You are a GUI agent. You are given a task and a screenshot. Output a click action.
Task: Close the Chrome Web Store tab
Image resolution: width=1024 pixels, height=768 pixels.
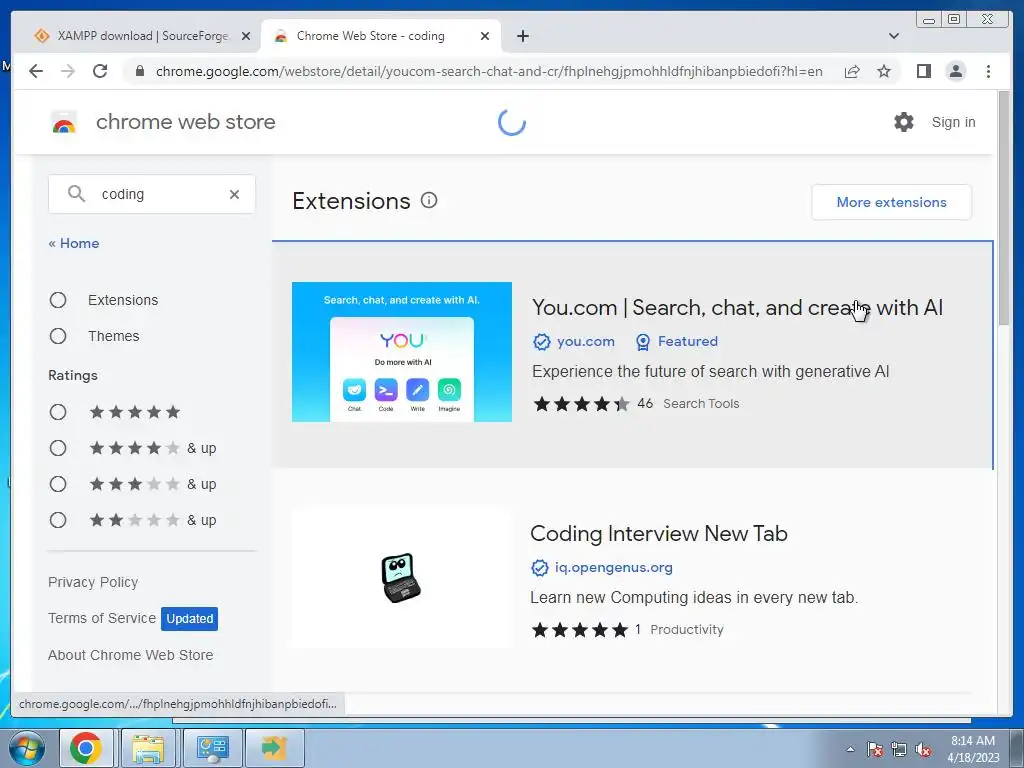coord(485,36)
